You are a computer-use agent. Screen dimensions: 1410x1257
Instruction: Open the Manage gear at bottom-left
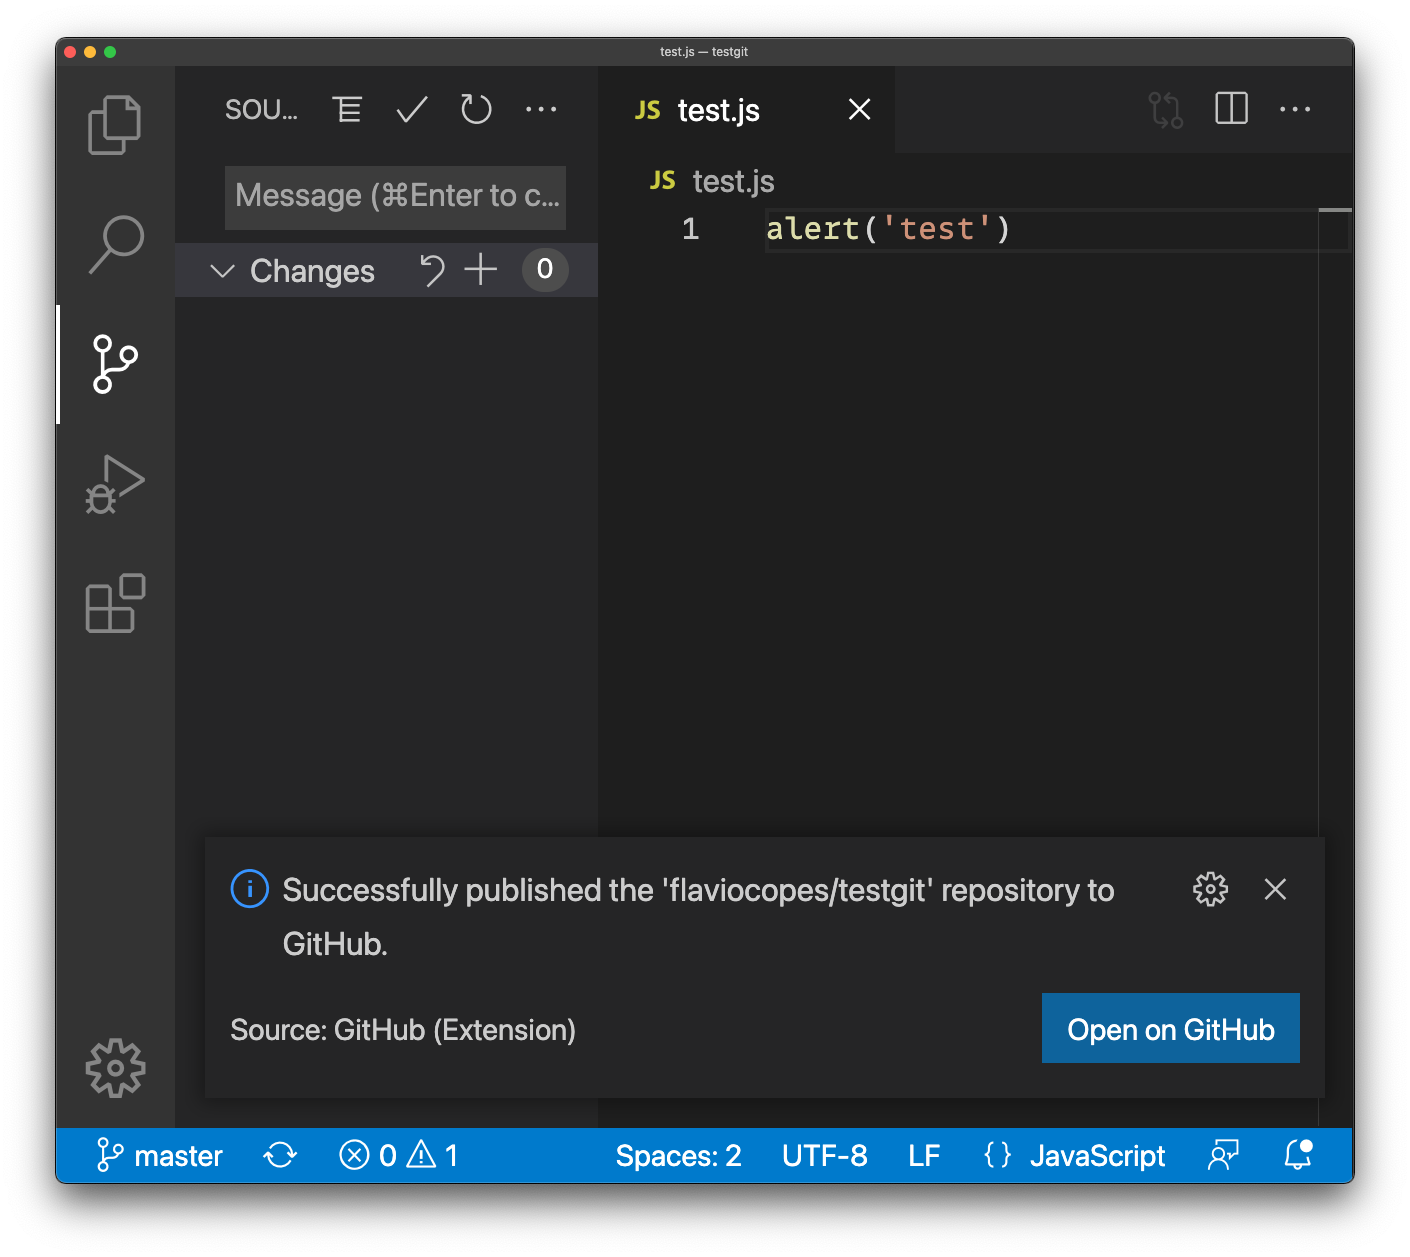click(115, 1068)
